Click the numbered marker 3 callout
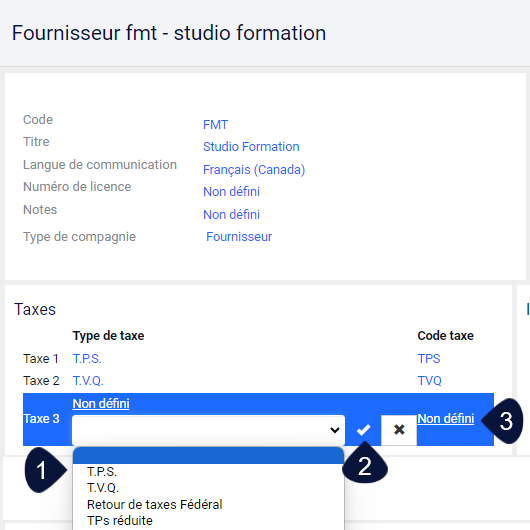The height and width of the screenshot is (530, 530). 503,421
